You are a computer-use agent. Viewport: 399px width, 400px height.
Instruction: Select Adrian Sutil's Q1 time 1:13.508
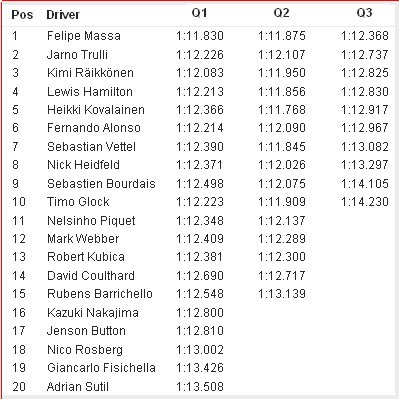point(200,386)
